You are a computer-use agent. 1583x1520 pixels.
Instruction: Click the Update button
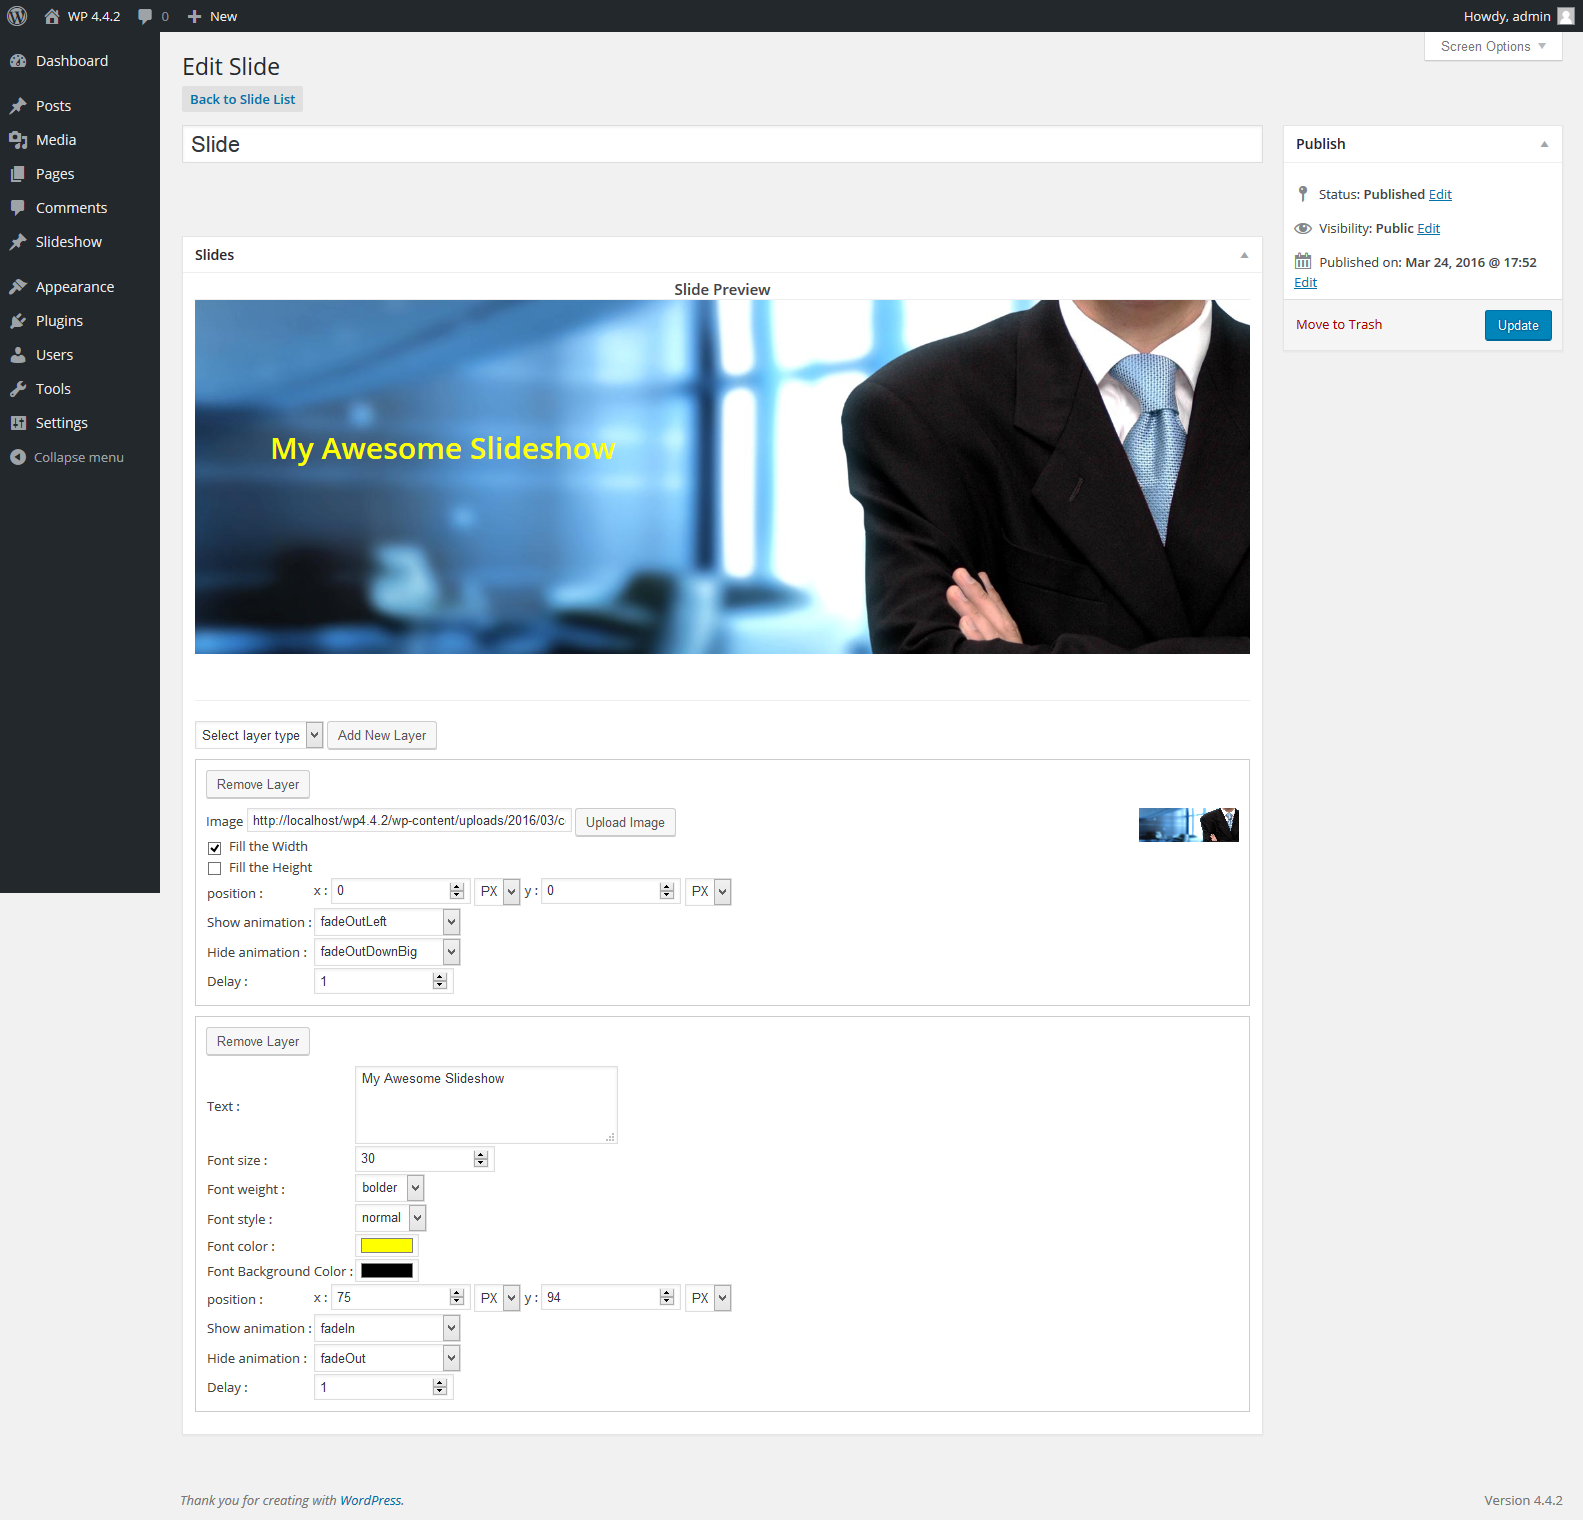point(1518,325)
